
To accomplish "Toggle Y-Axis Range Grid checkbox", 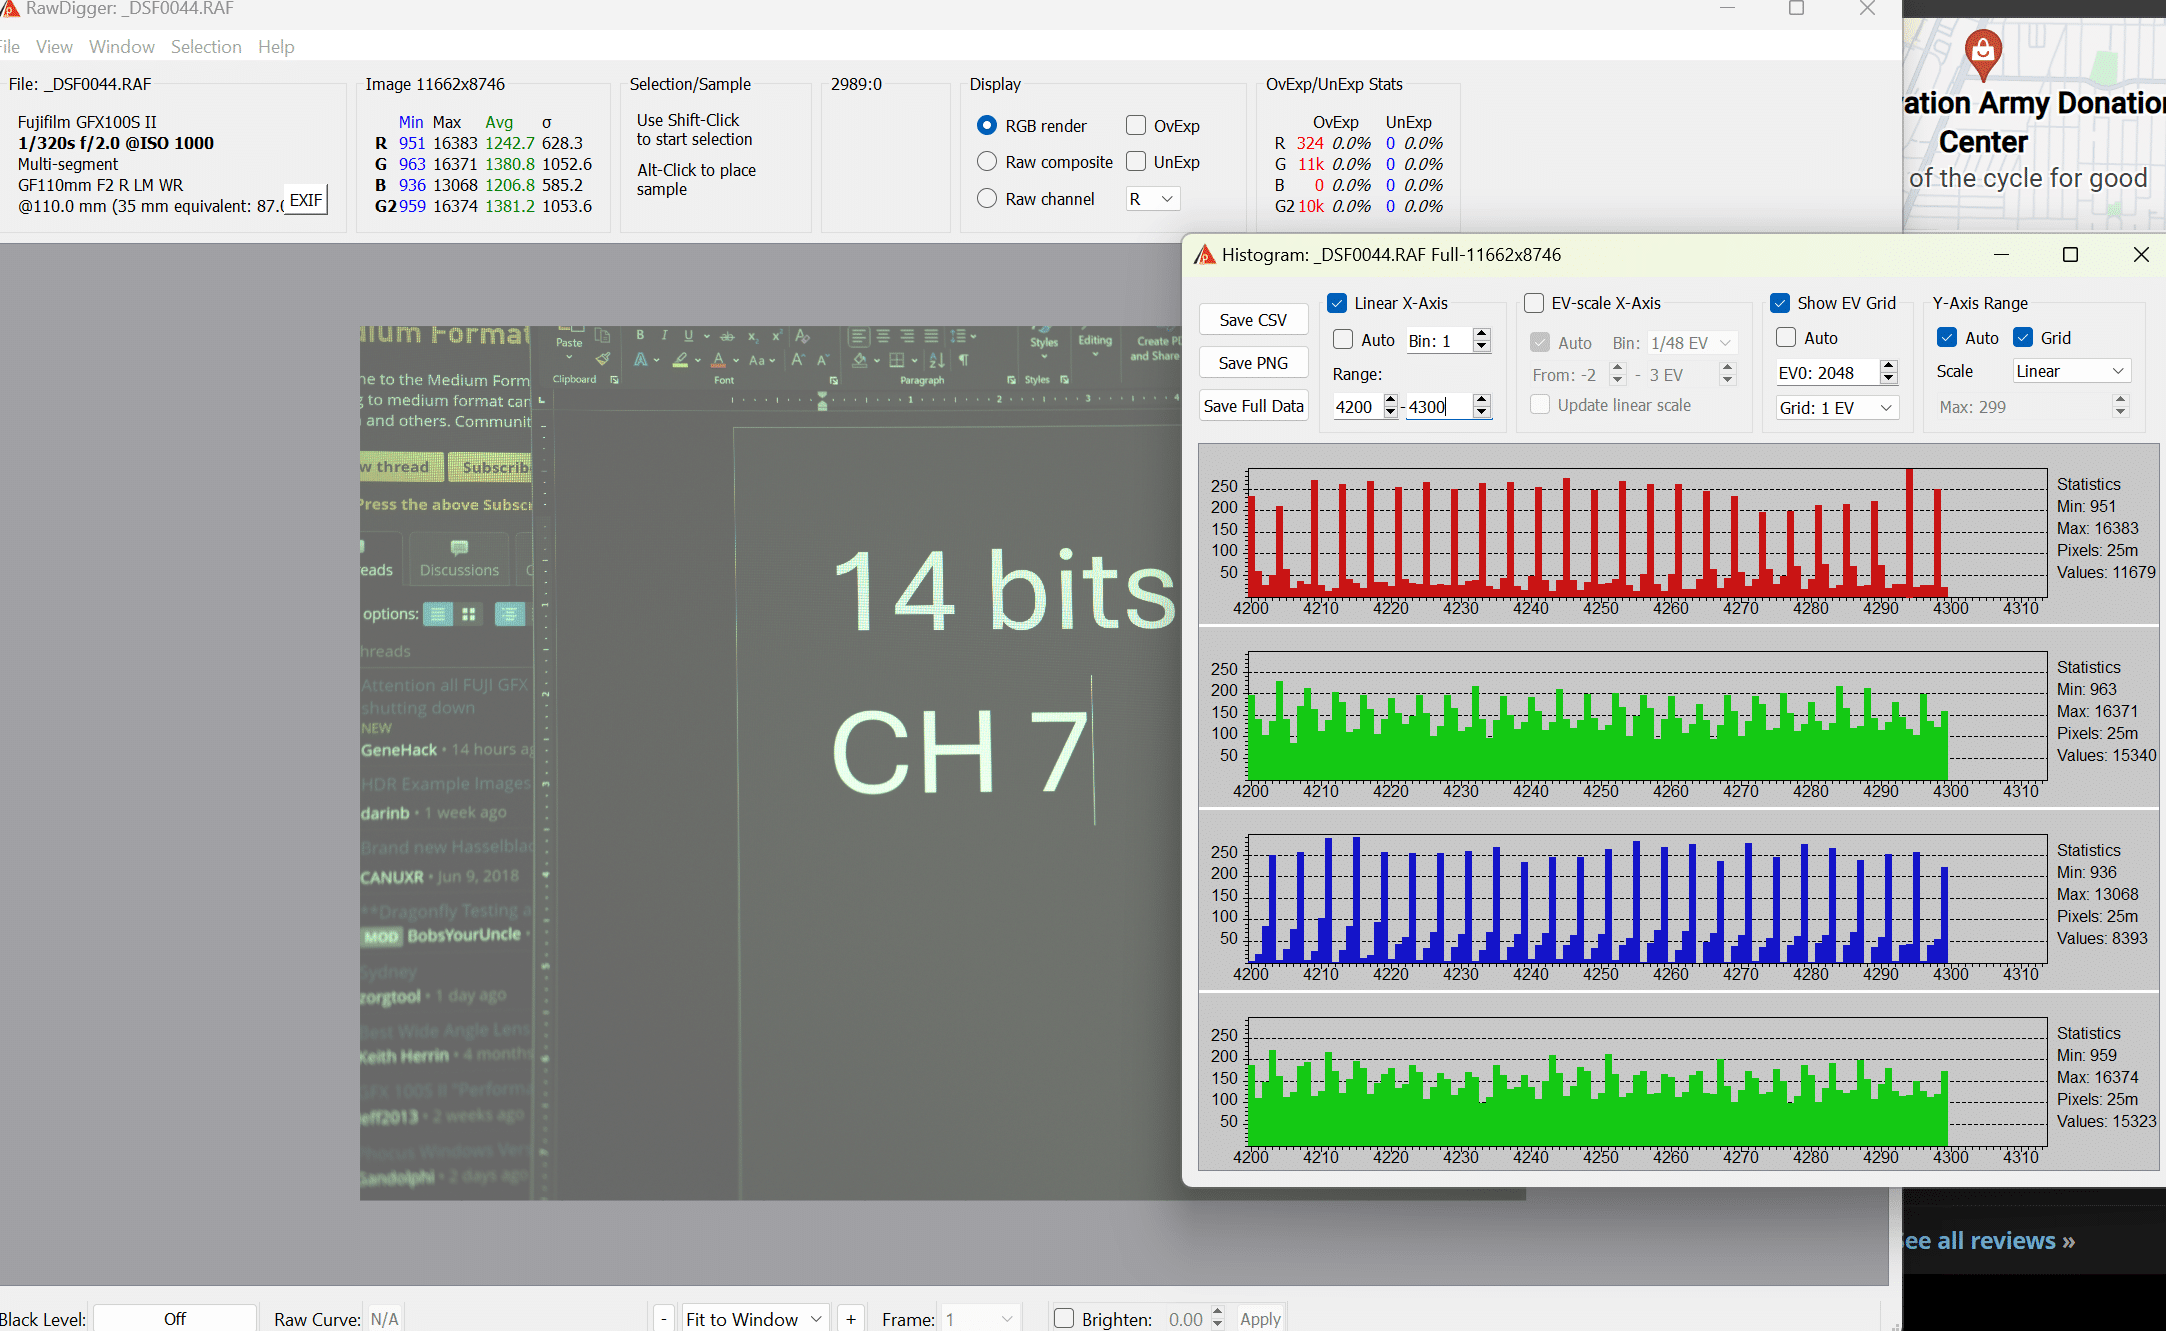I will [x=2023, y=338].
